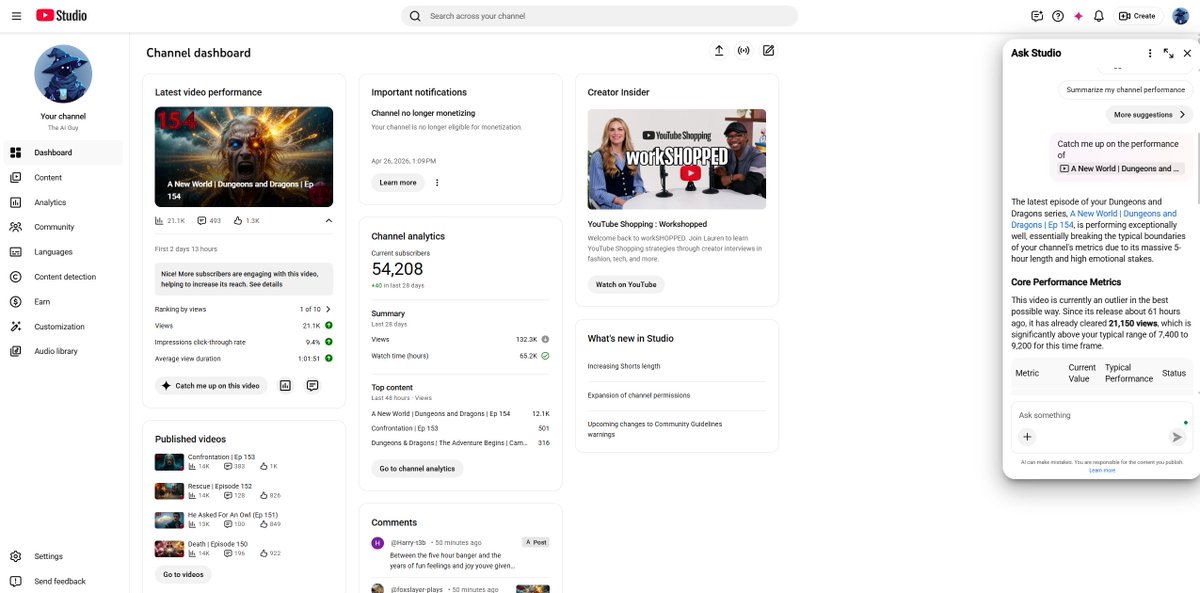Click Go to videos button

pyautogui.click(x=183, y=574)
